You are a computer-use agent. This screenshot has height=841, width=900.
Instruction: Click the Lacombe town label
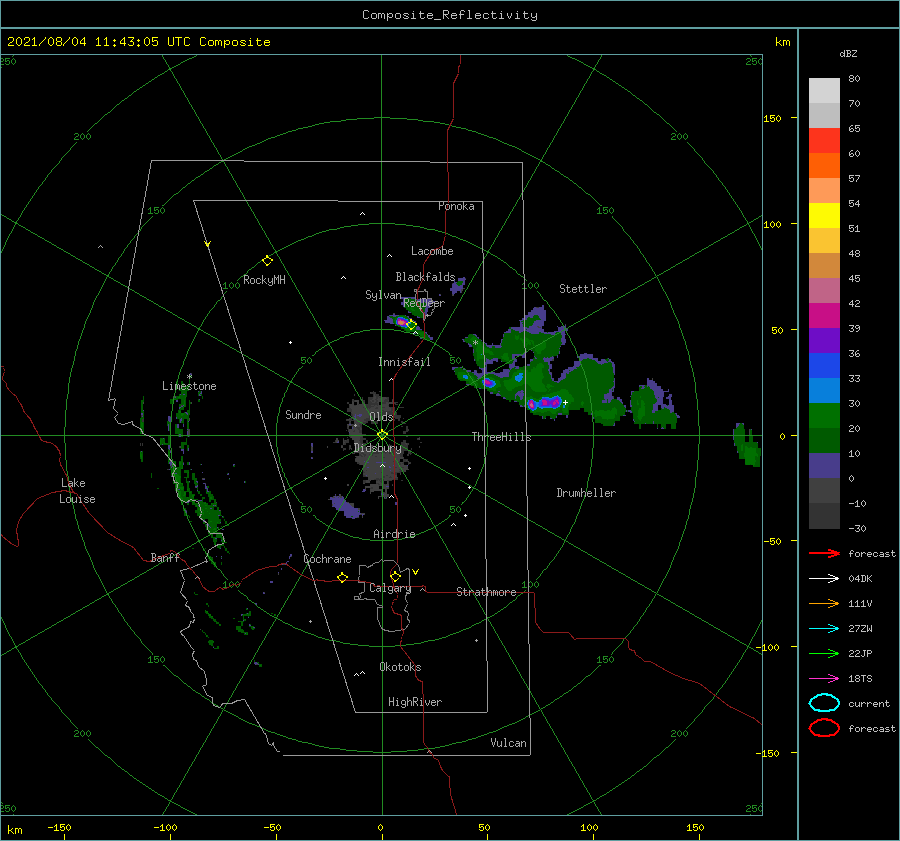tap(432, 251)
